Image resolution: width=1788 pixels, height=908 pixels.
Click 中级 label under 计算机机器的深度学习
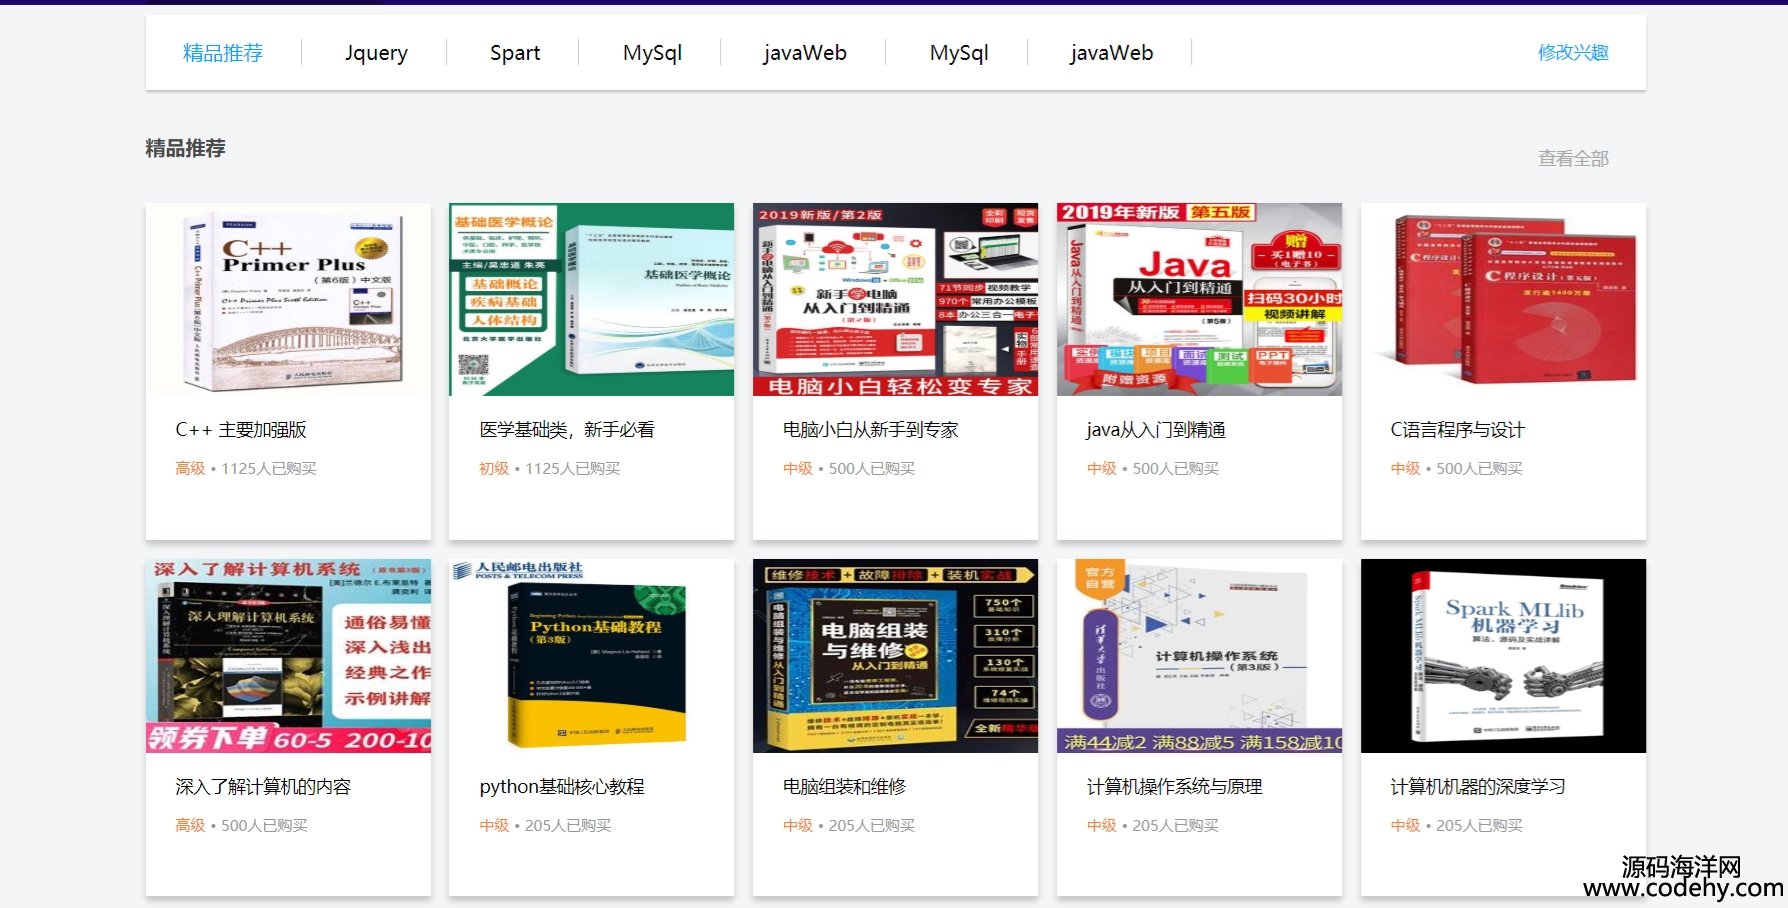pos(1406,825)
